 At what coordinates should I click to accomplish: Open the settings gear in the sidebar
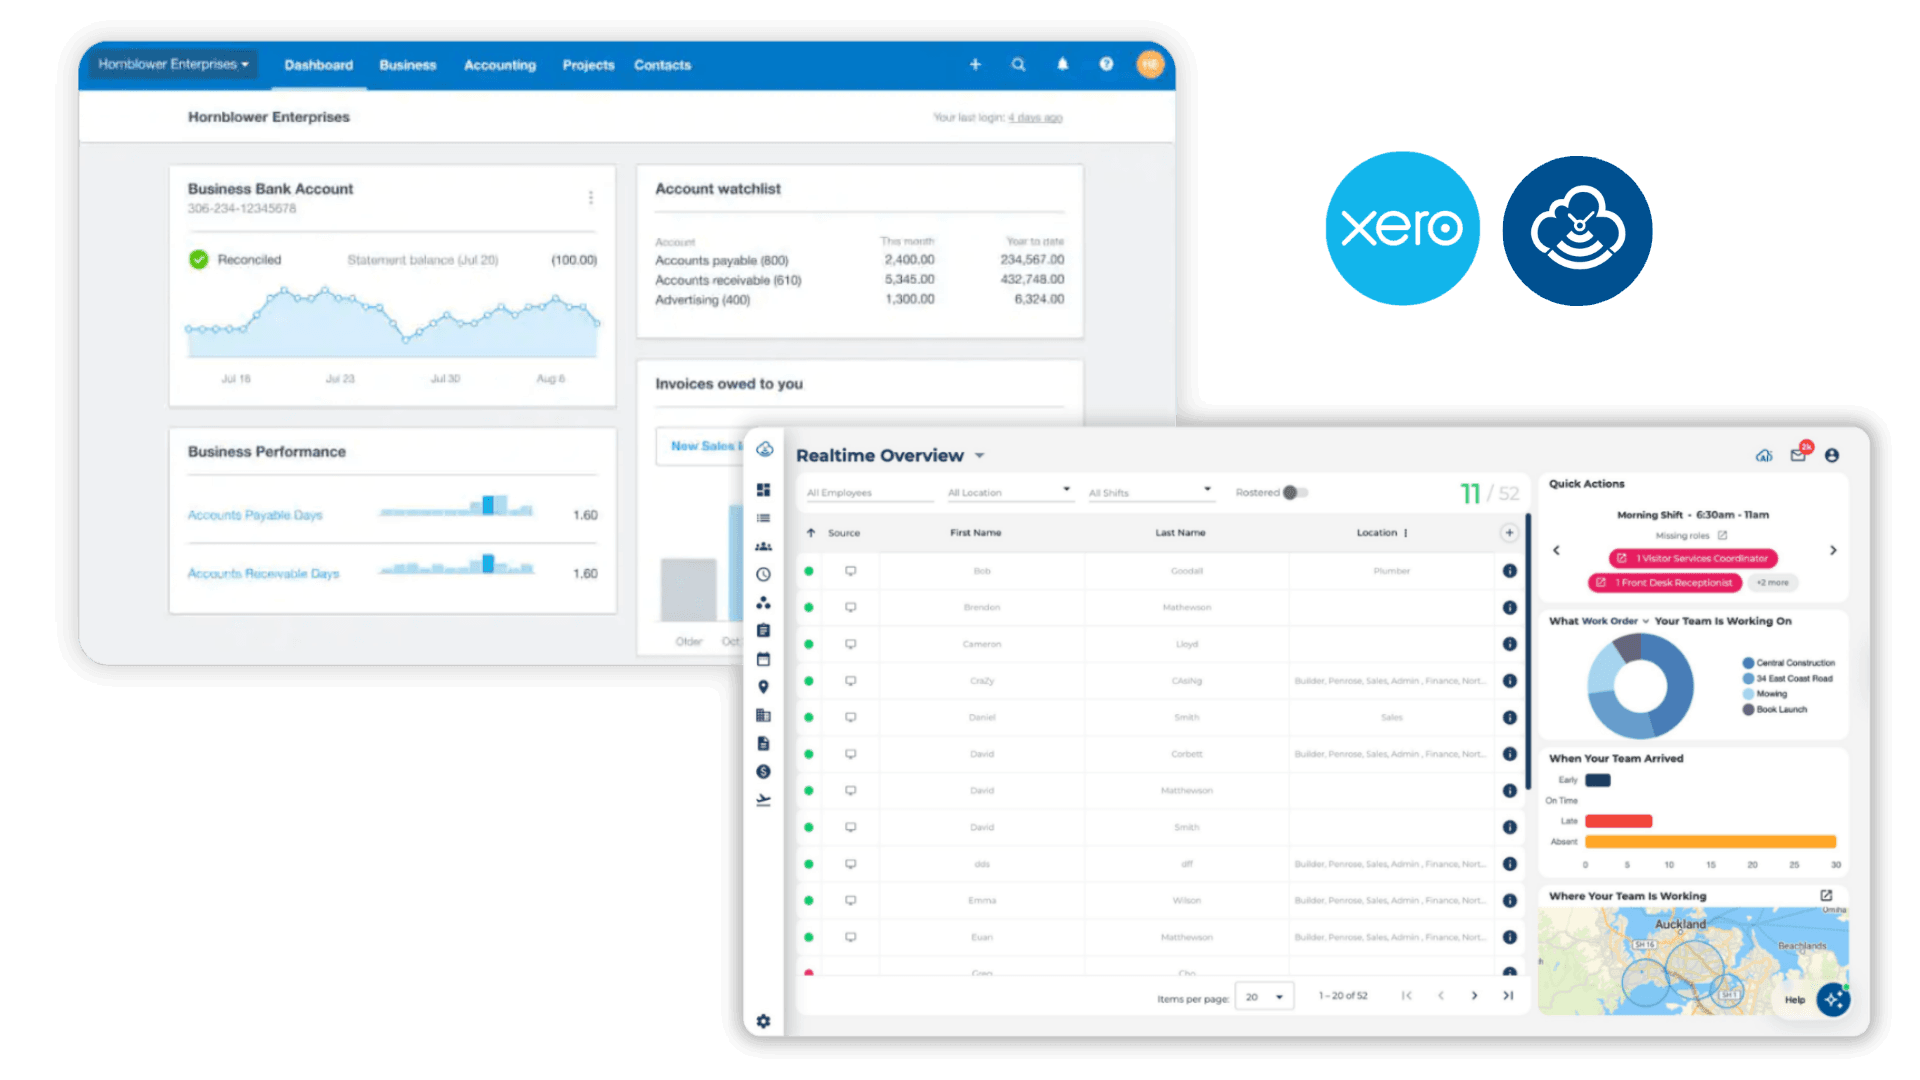click(x=764, y=1021)
